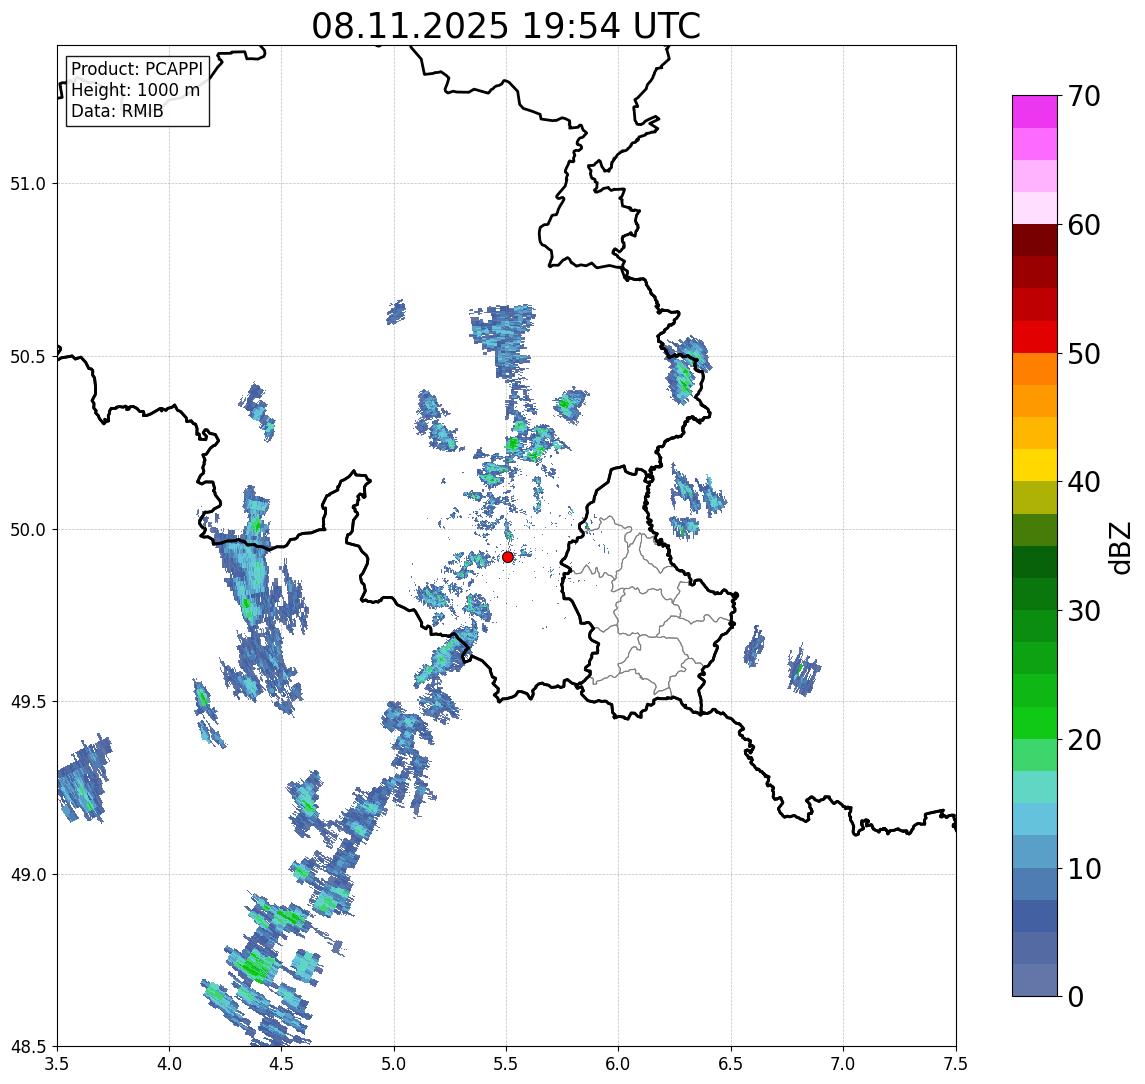Click the plot title 08.11.2025 19:54 UTC

coord(506,26)
